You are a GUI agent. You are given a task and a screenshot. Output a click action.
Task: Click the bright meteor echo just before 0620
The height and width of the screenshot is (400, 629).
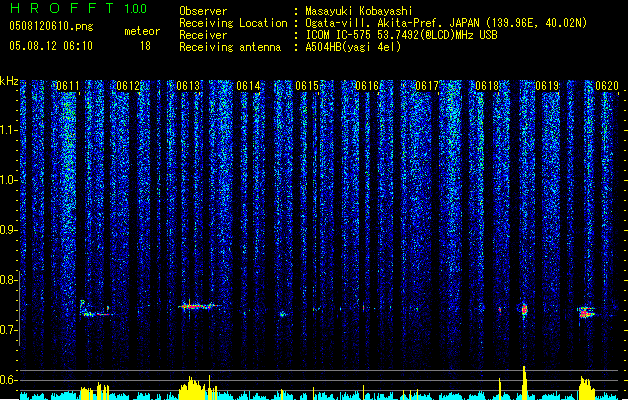point(586,312)
